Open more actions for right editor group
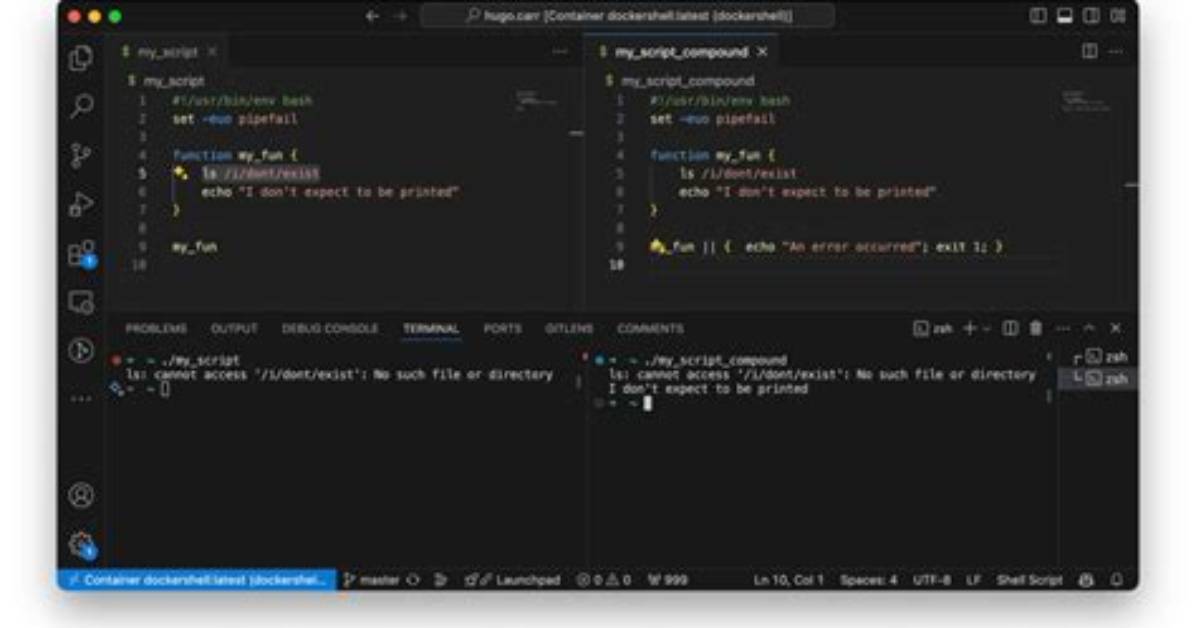Viewport: 1196px width, 628px height. 1116,51
